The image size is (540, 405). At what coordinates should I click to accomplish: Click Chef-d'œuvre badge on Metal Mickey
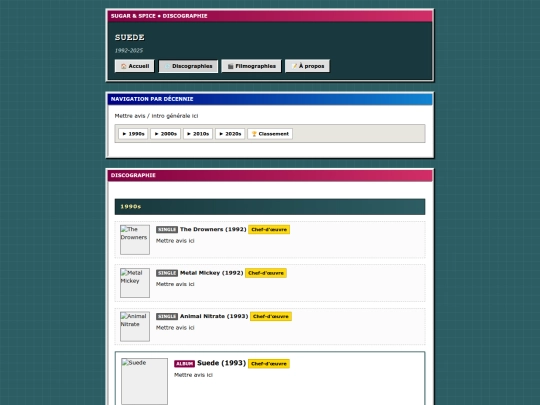[266, 273]
